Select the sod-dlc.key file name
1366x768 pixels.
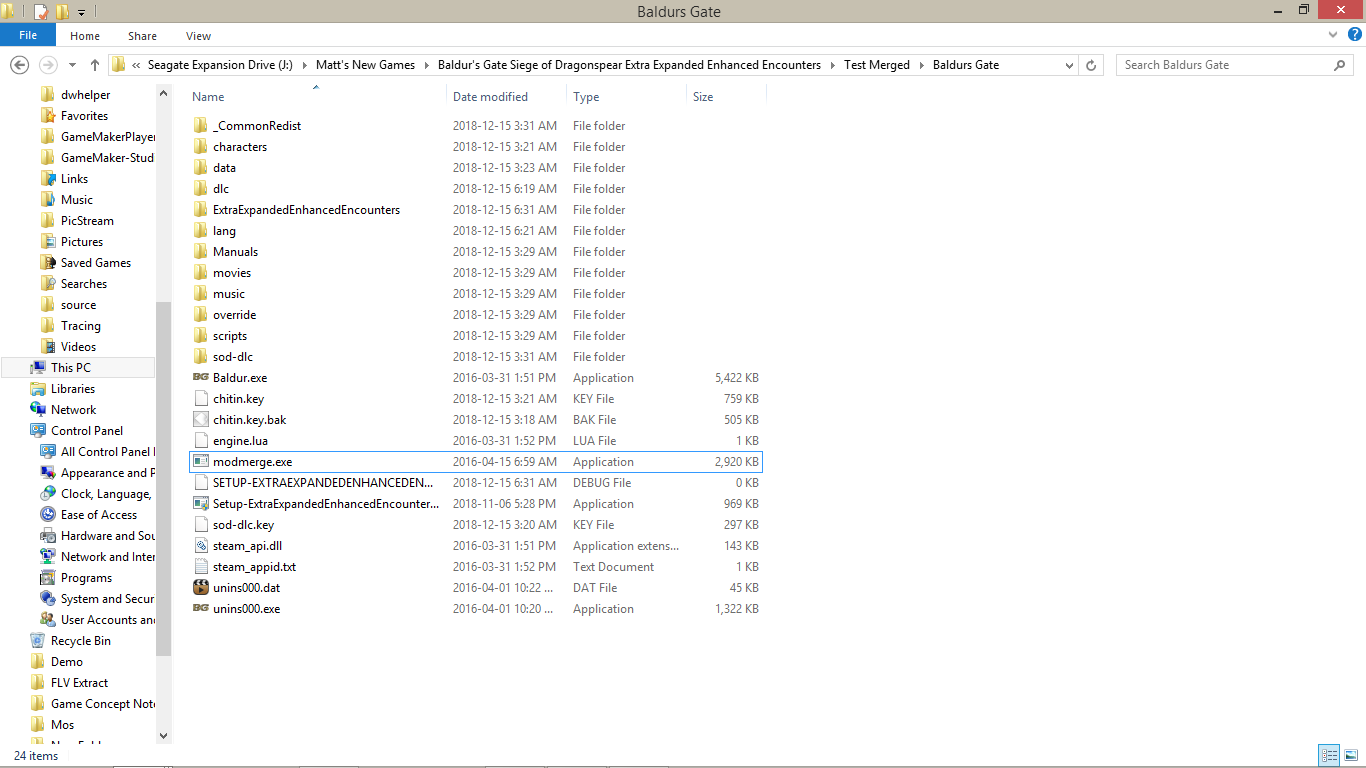[x=243, y=525]
